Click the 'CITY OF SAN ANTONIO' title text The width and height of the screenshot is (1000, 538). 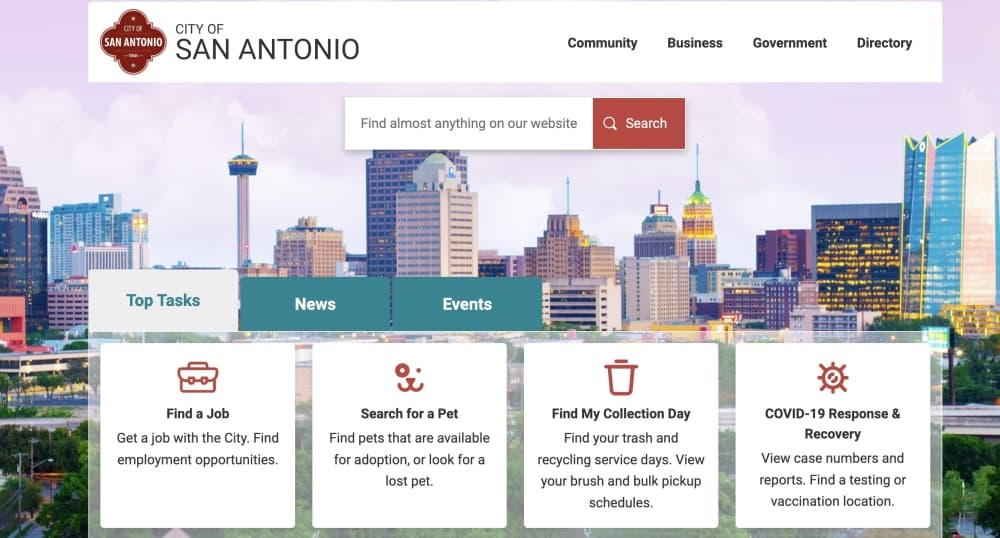(267, 42)
